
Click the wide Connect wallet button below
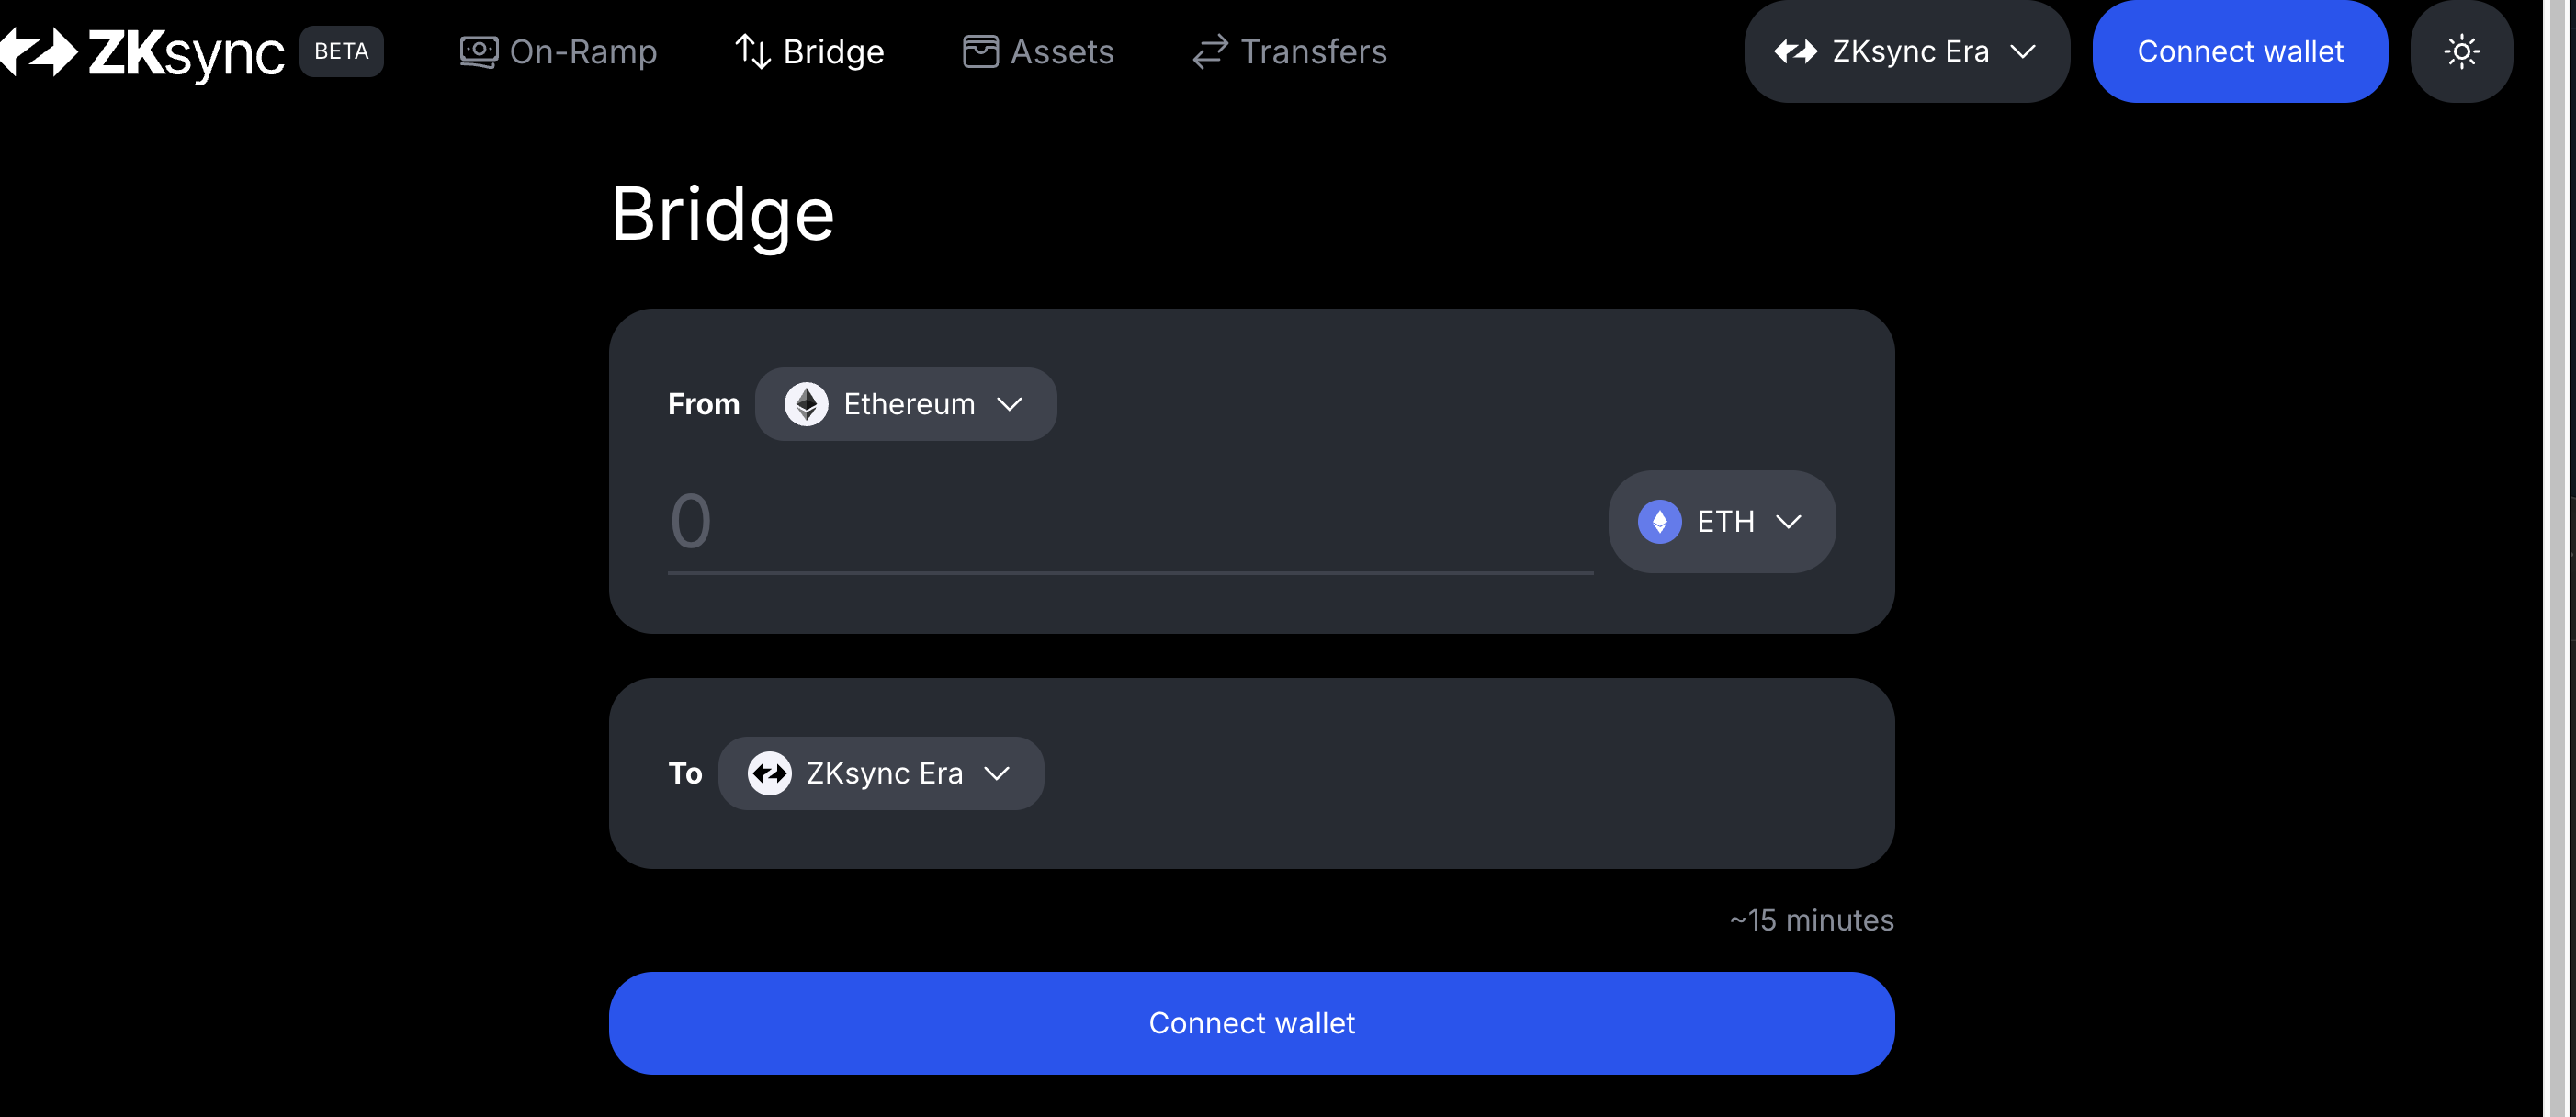[x=1251, y=1023]
